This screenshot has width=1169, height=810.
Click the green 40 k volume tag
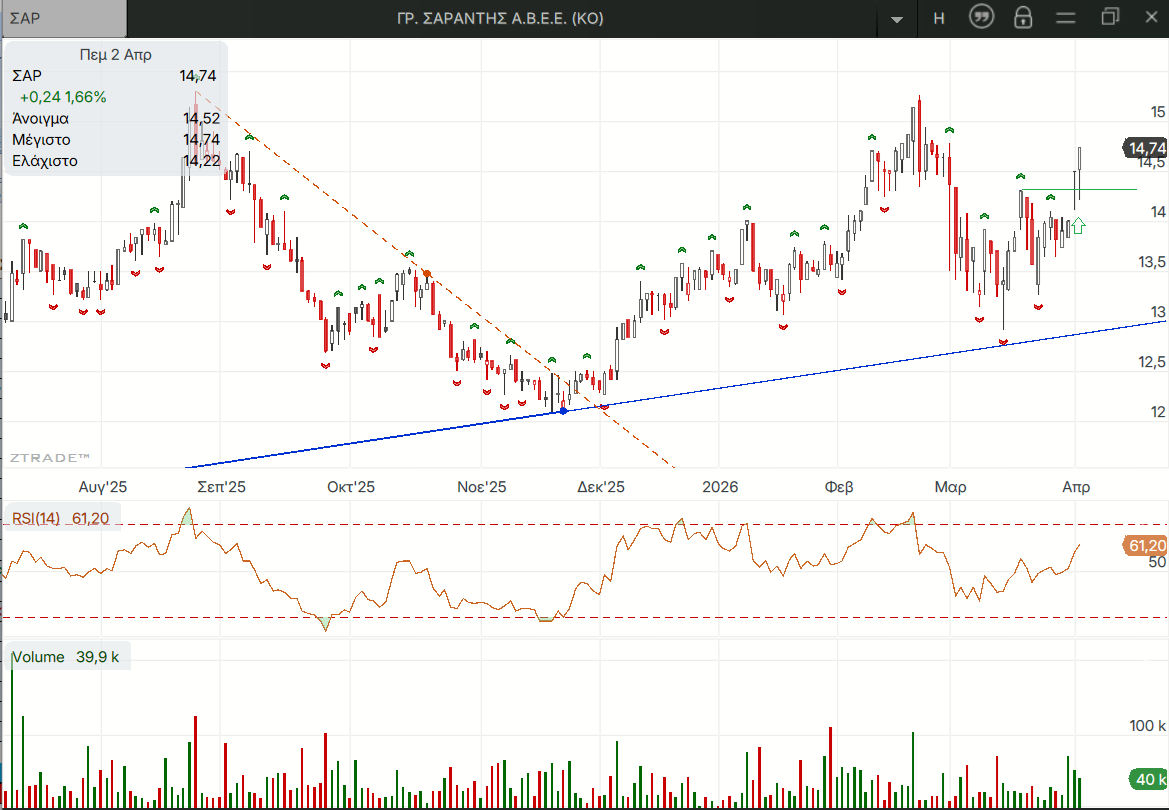click(1146, 779)
